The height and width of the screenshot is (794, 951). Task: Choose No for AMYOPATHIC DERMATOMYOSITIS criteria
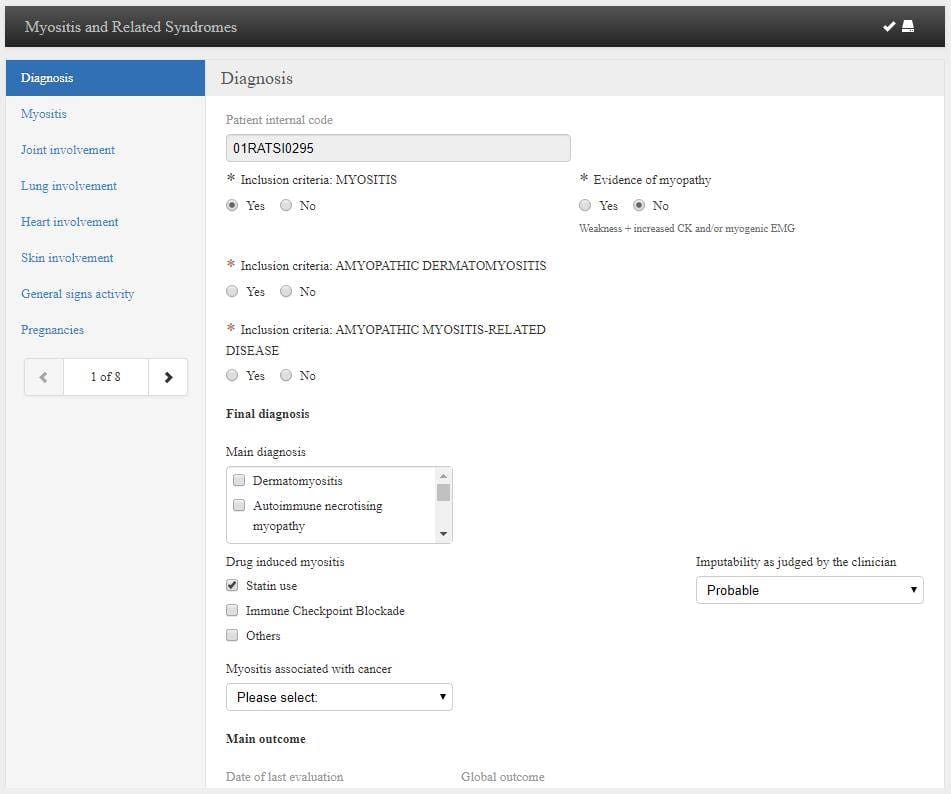click(286, 292)
